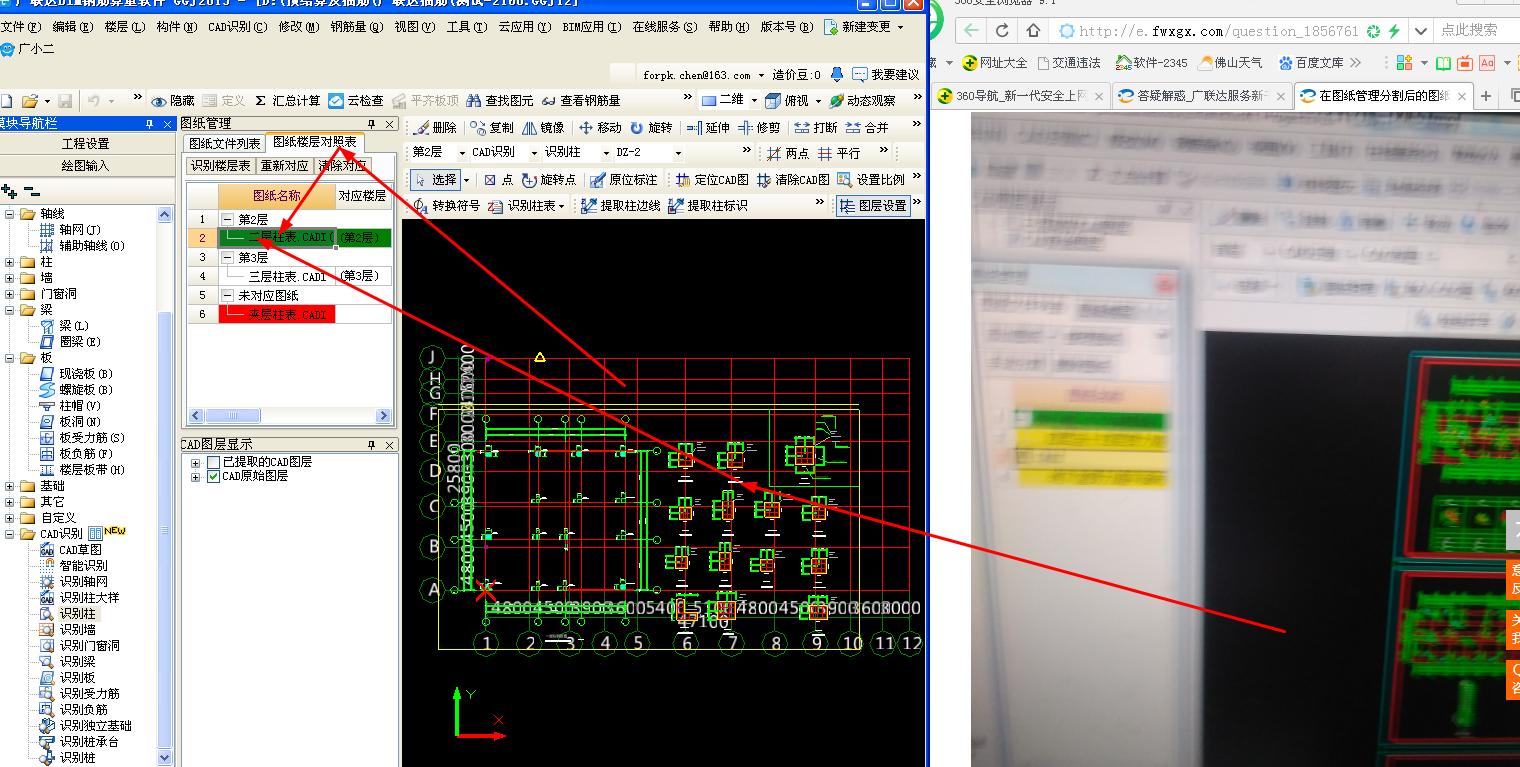Select the 删除 delete tool

[434, 128]
